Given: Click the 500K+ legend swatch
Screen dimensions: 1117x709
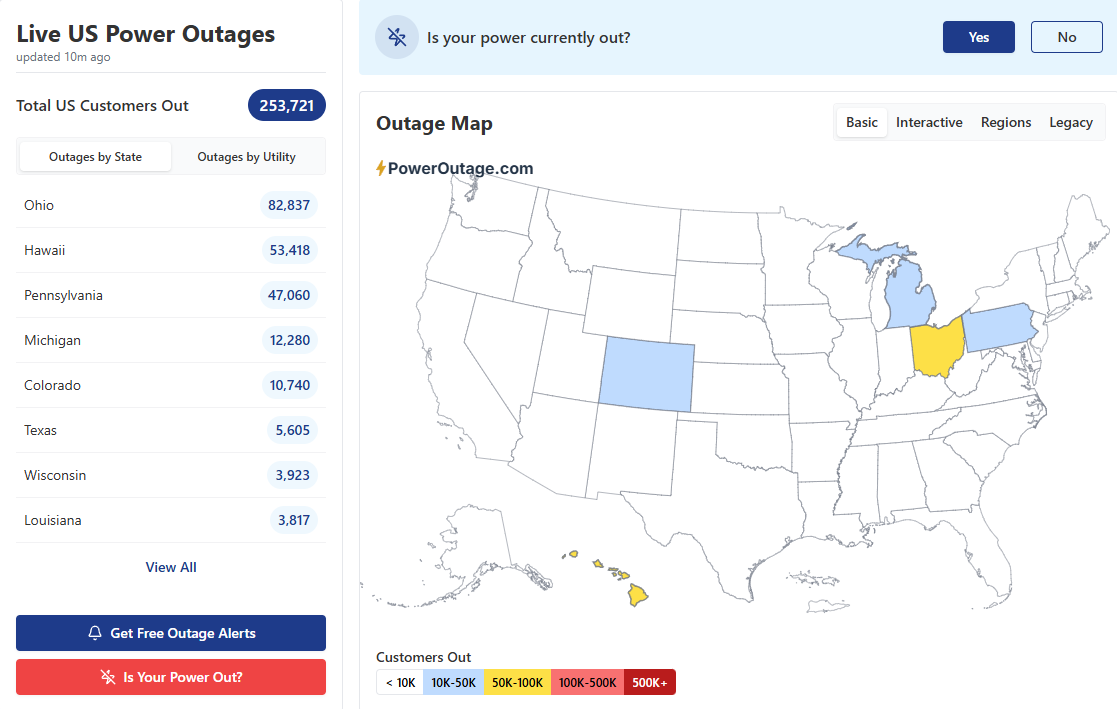Looking at the screenshot, I should (x=650, y=683).
